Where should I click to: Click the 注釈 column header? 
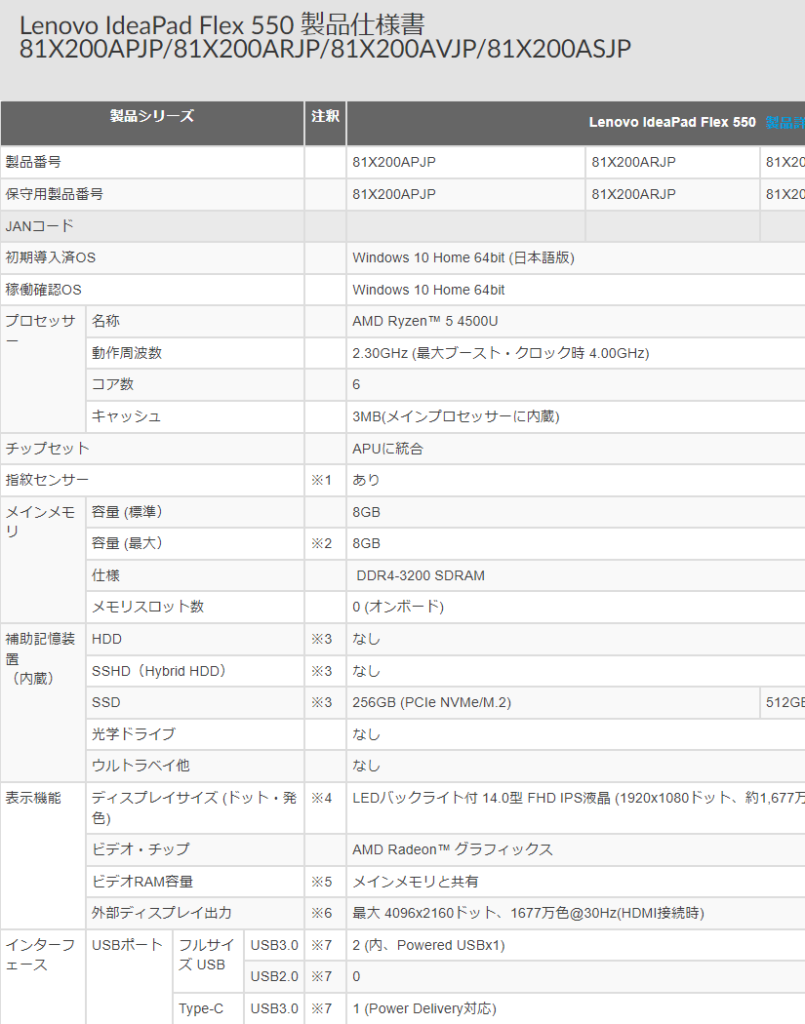point(325,116)
